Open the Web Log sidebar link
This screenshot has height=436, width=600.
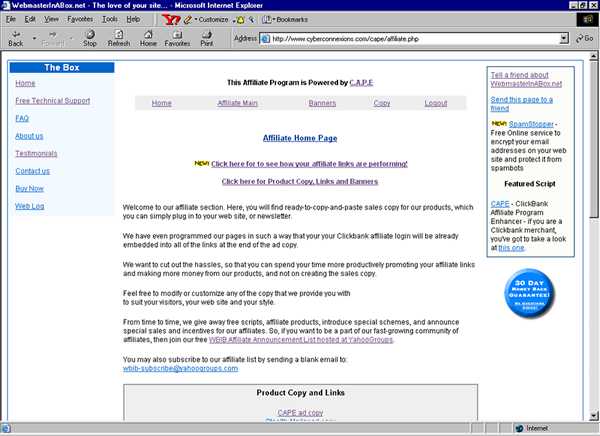tap(29, 206)
